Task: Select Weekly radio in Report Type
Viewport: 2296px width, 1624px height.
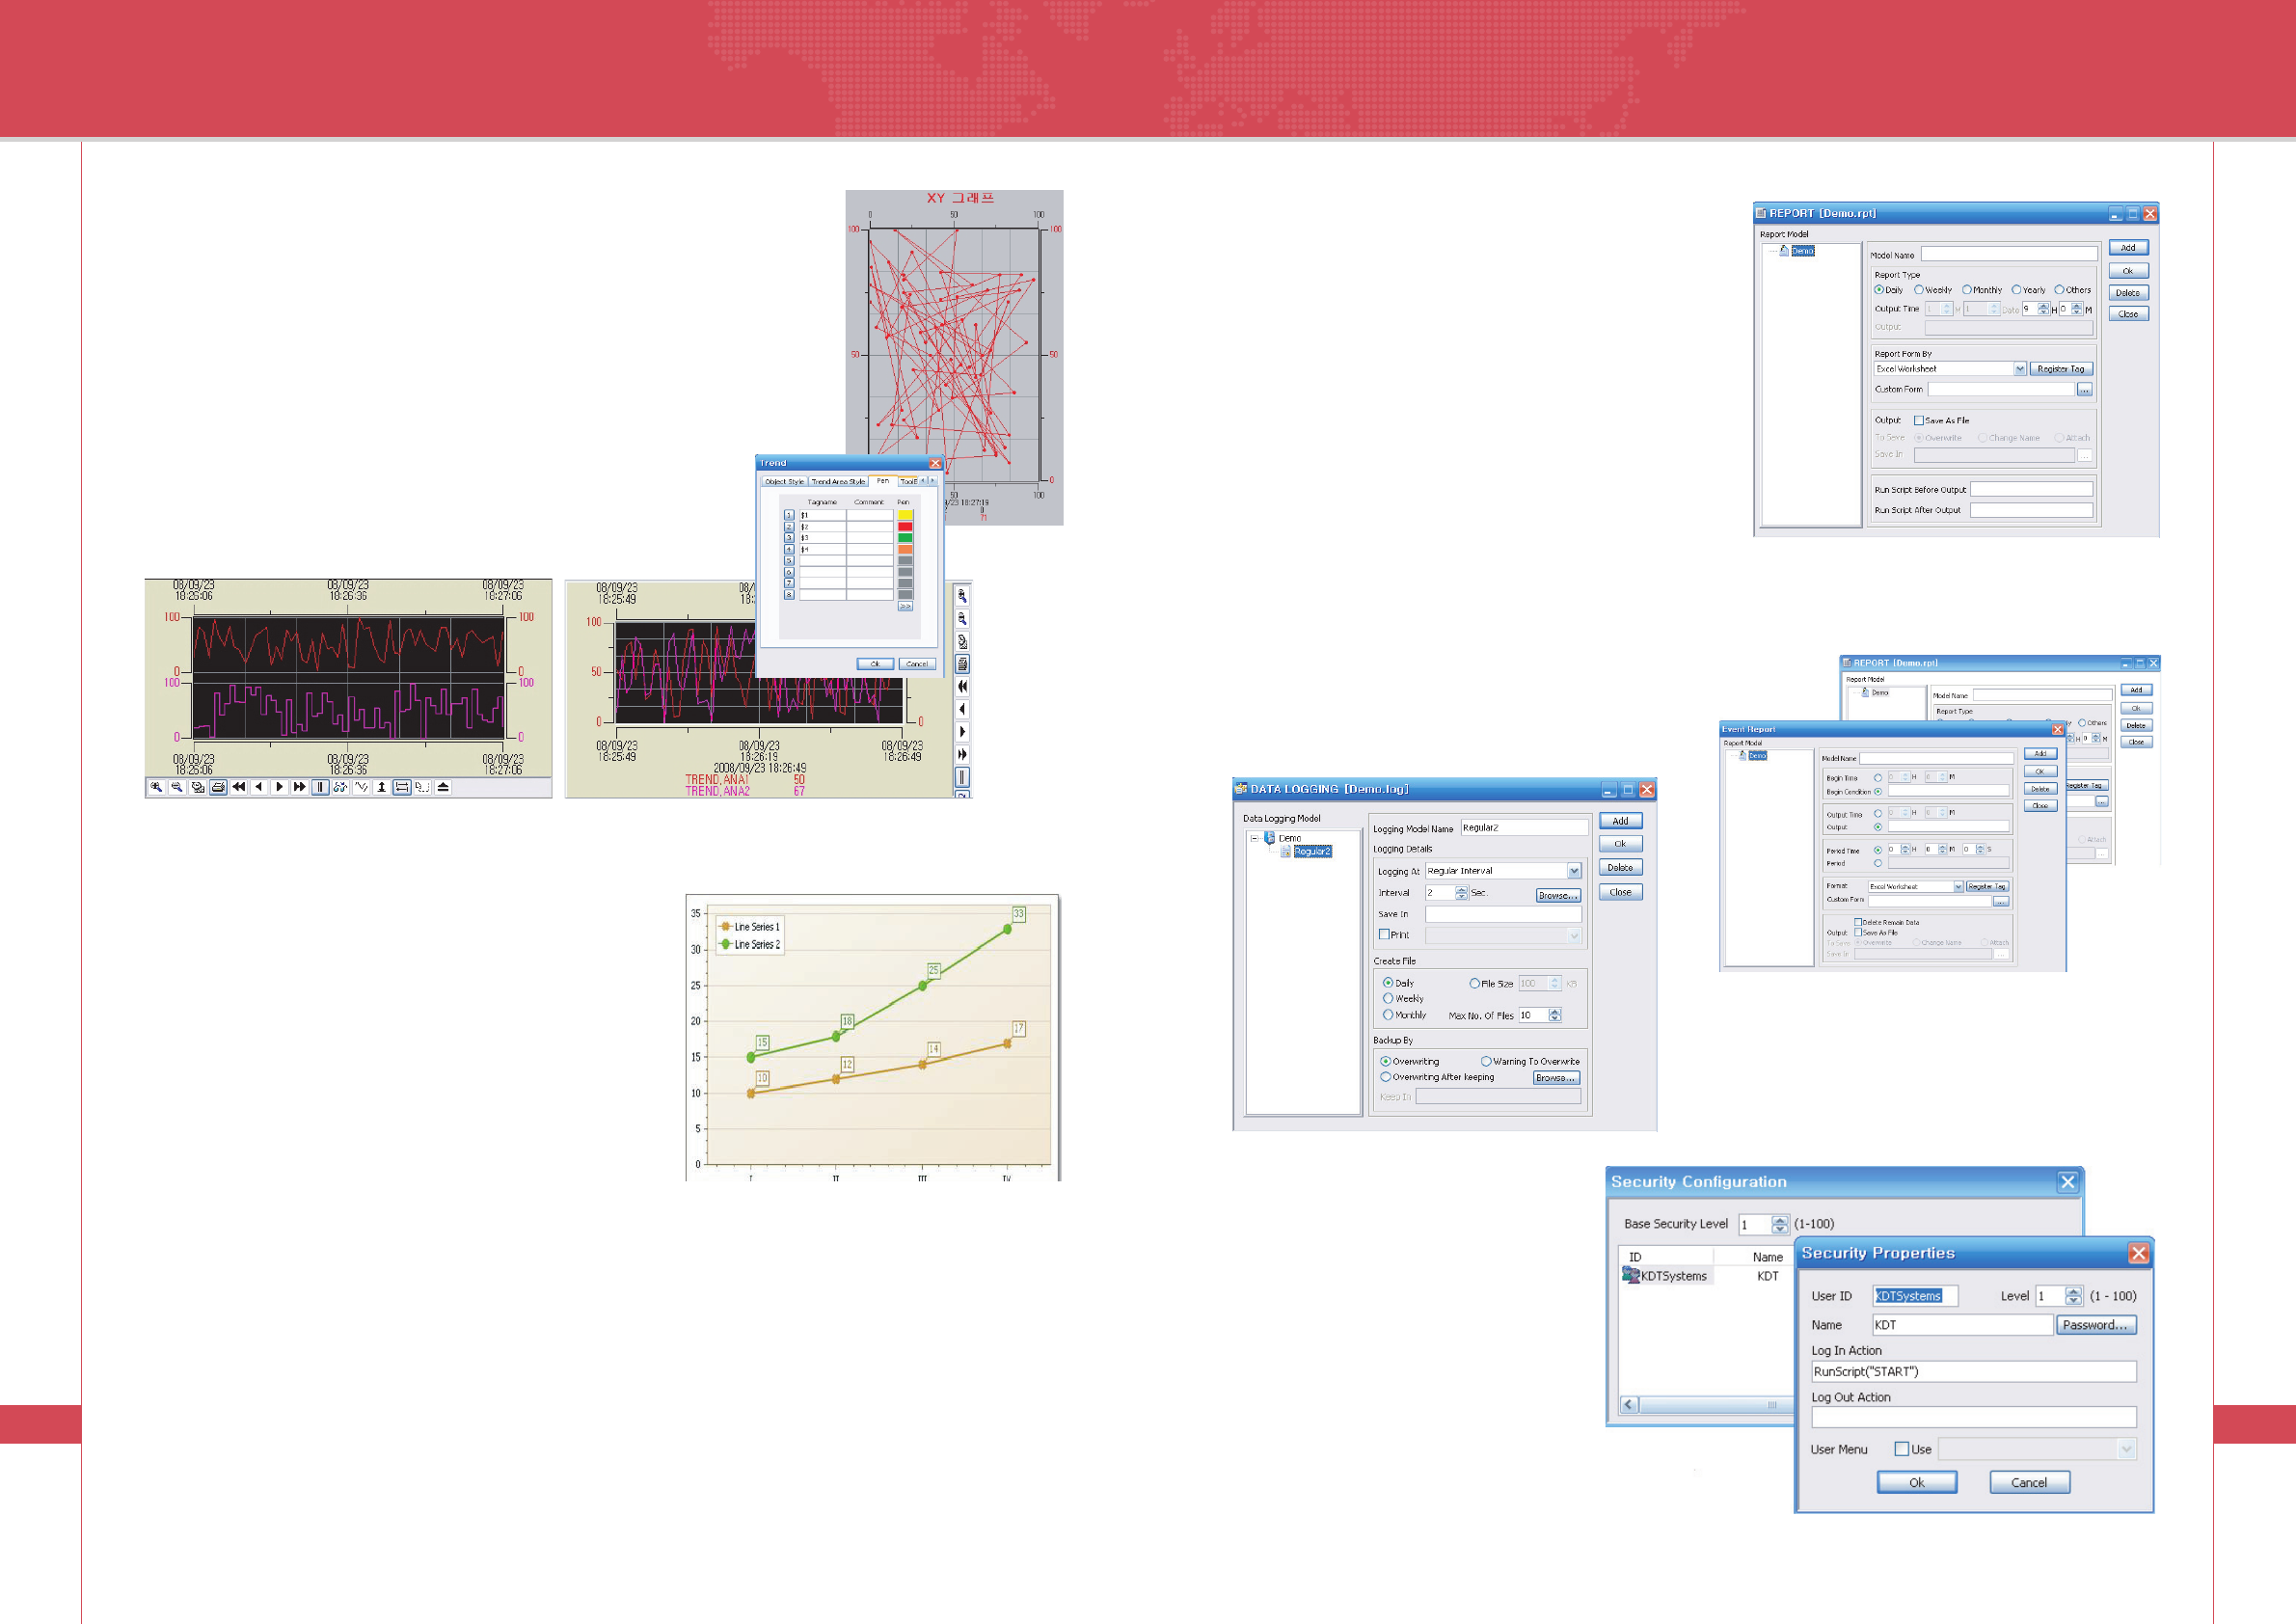Action: pos(1919,290)
